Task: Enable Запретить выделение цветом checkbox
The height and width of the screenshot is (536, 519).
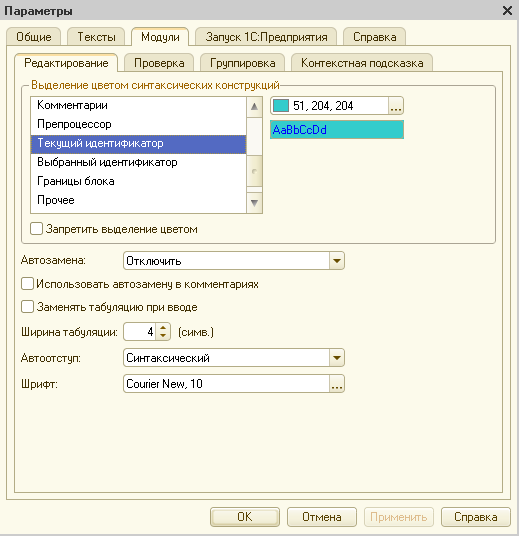Action: coord(37,229)
